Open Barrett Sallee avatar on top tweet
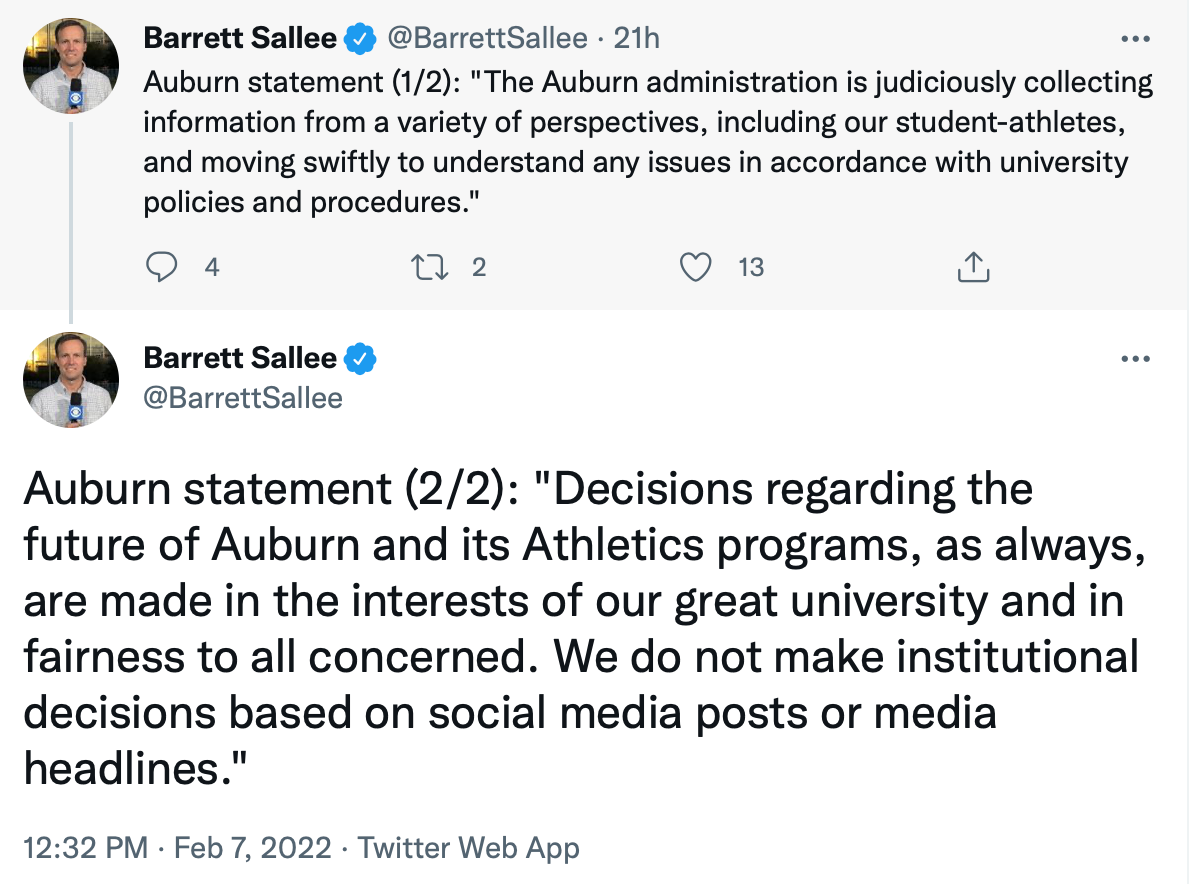The width and height of the screenshot is (1196, 884). coord(71,66)
